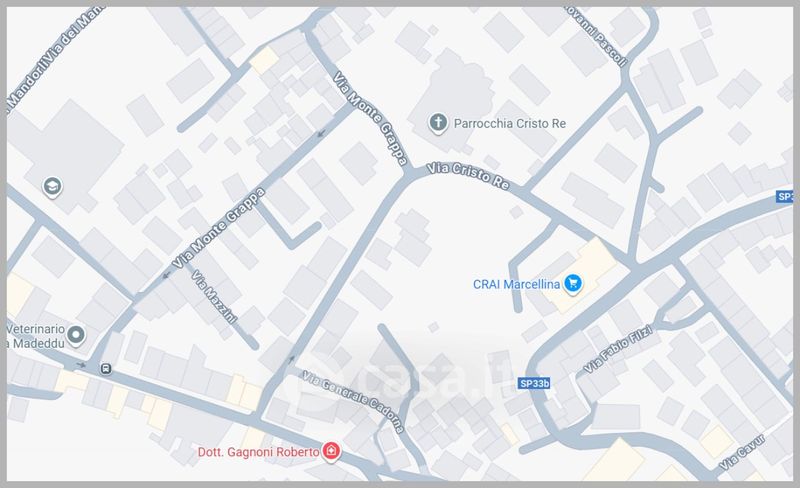Open the CRAI Marcellina place label
800x488 pixels.
coord(516,284)
